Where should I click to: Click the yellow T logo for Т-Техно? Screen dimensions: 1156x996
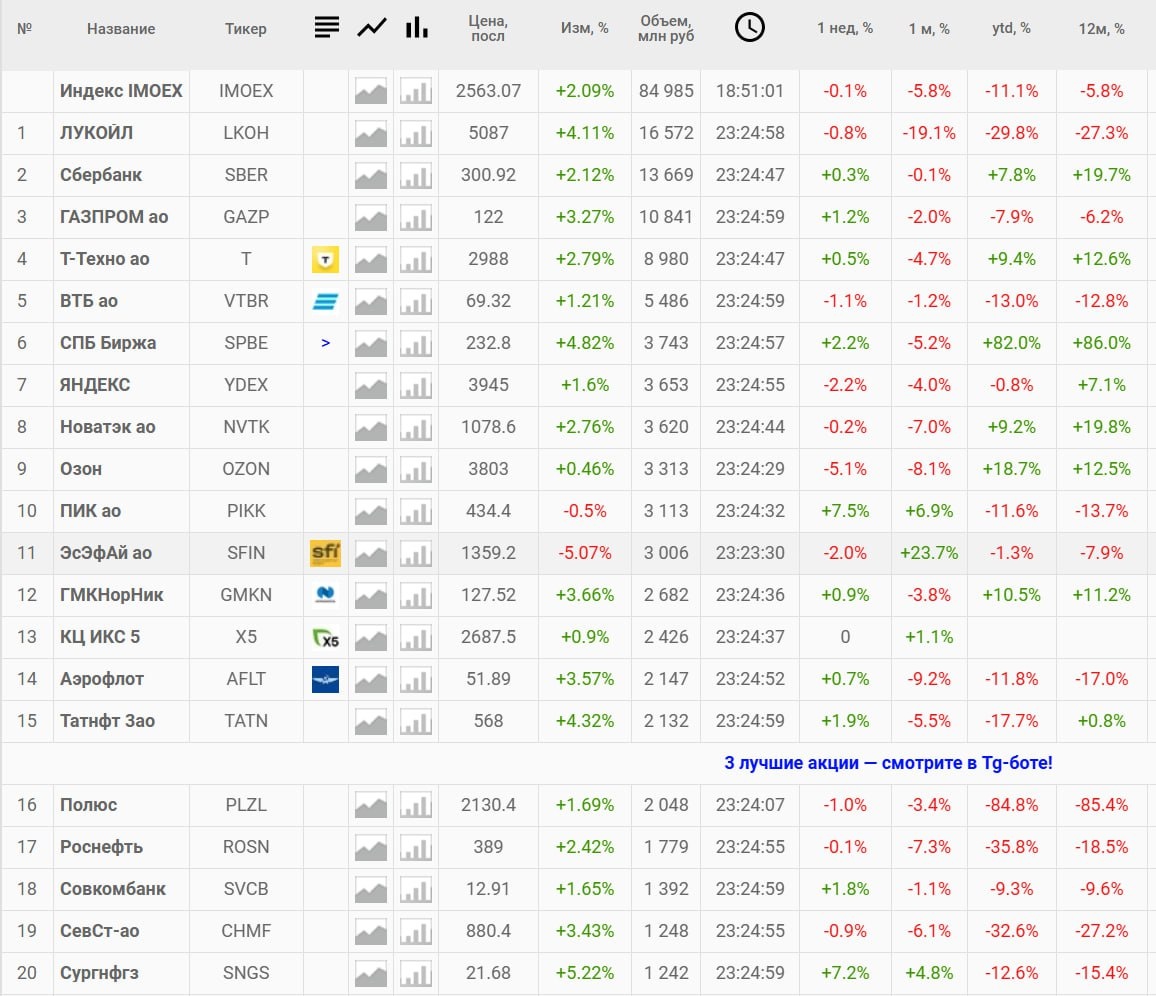point(325,260)
